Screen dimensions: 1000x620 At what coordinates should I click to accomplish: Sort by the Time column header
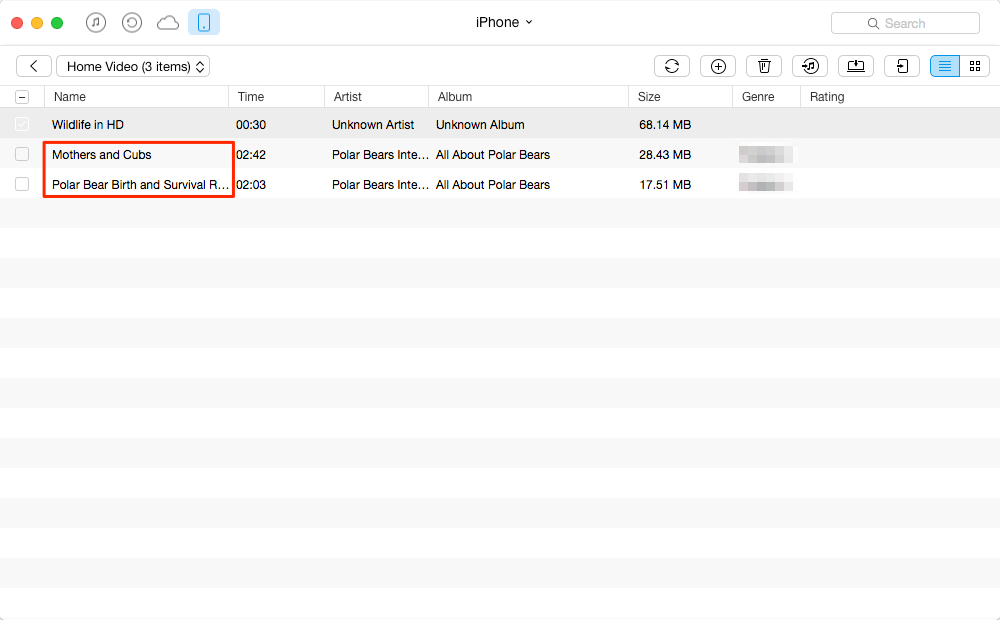276,97
